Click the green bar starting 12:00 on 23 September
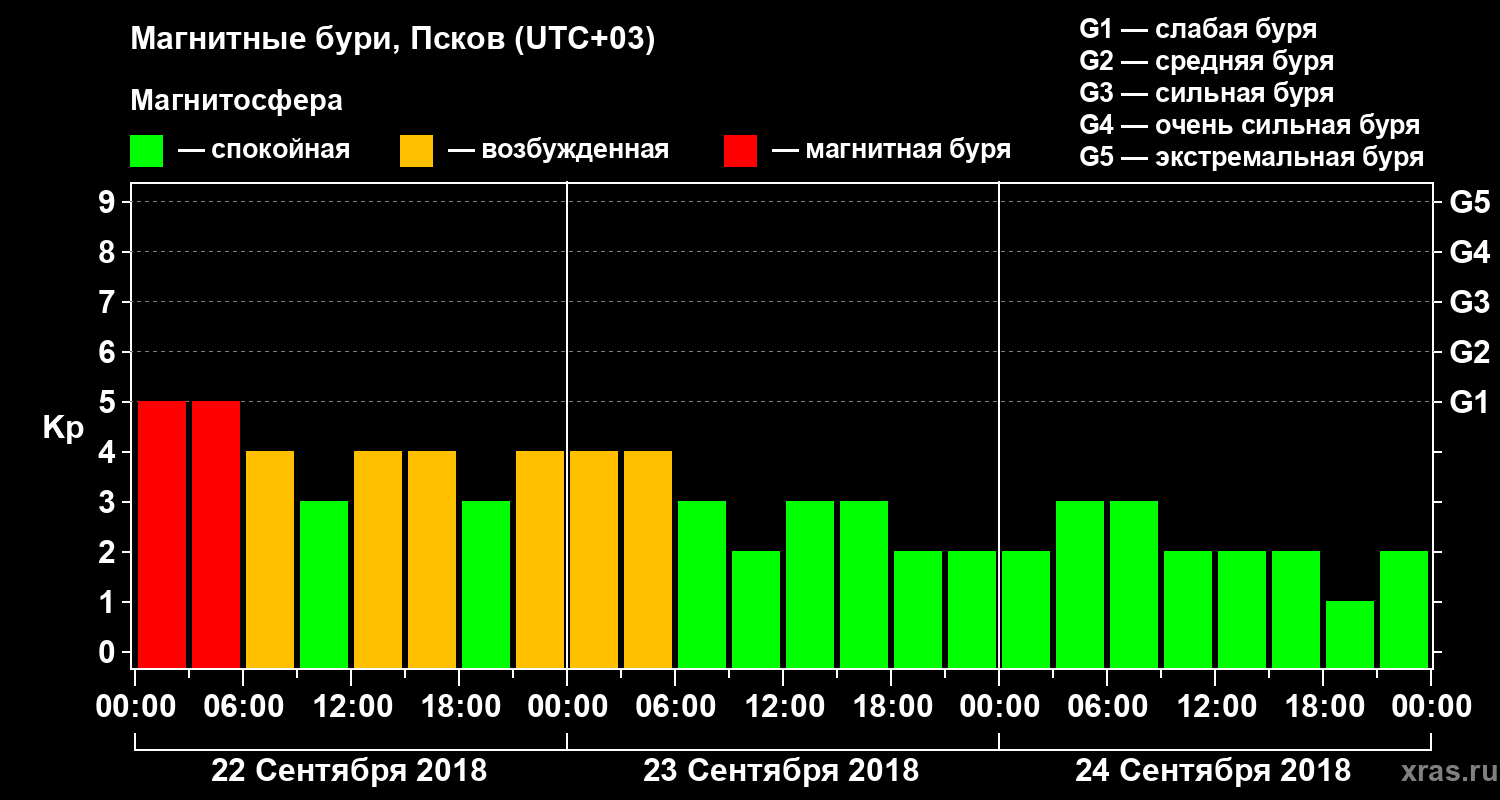This screenshot has width=1500, height=800. point(810,584)
